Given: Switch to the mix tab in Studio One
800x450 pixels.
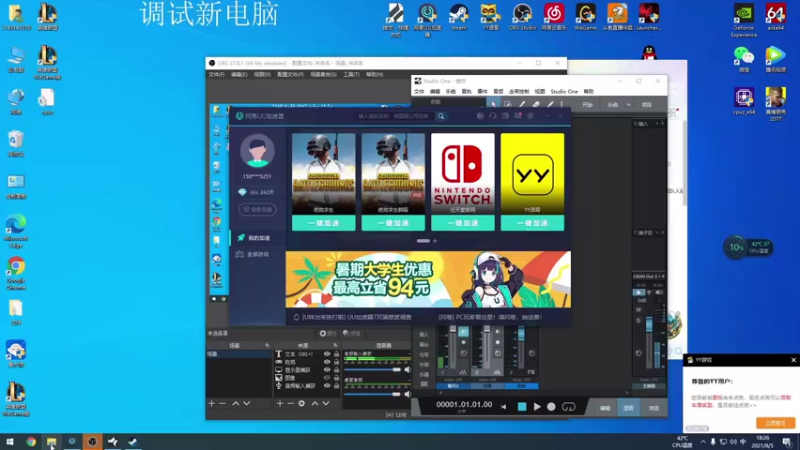Looking at the screenshot, I should pos(629,408).
